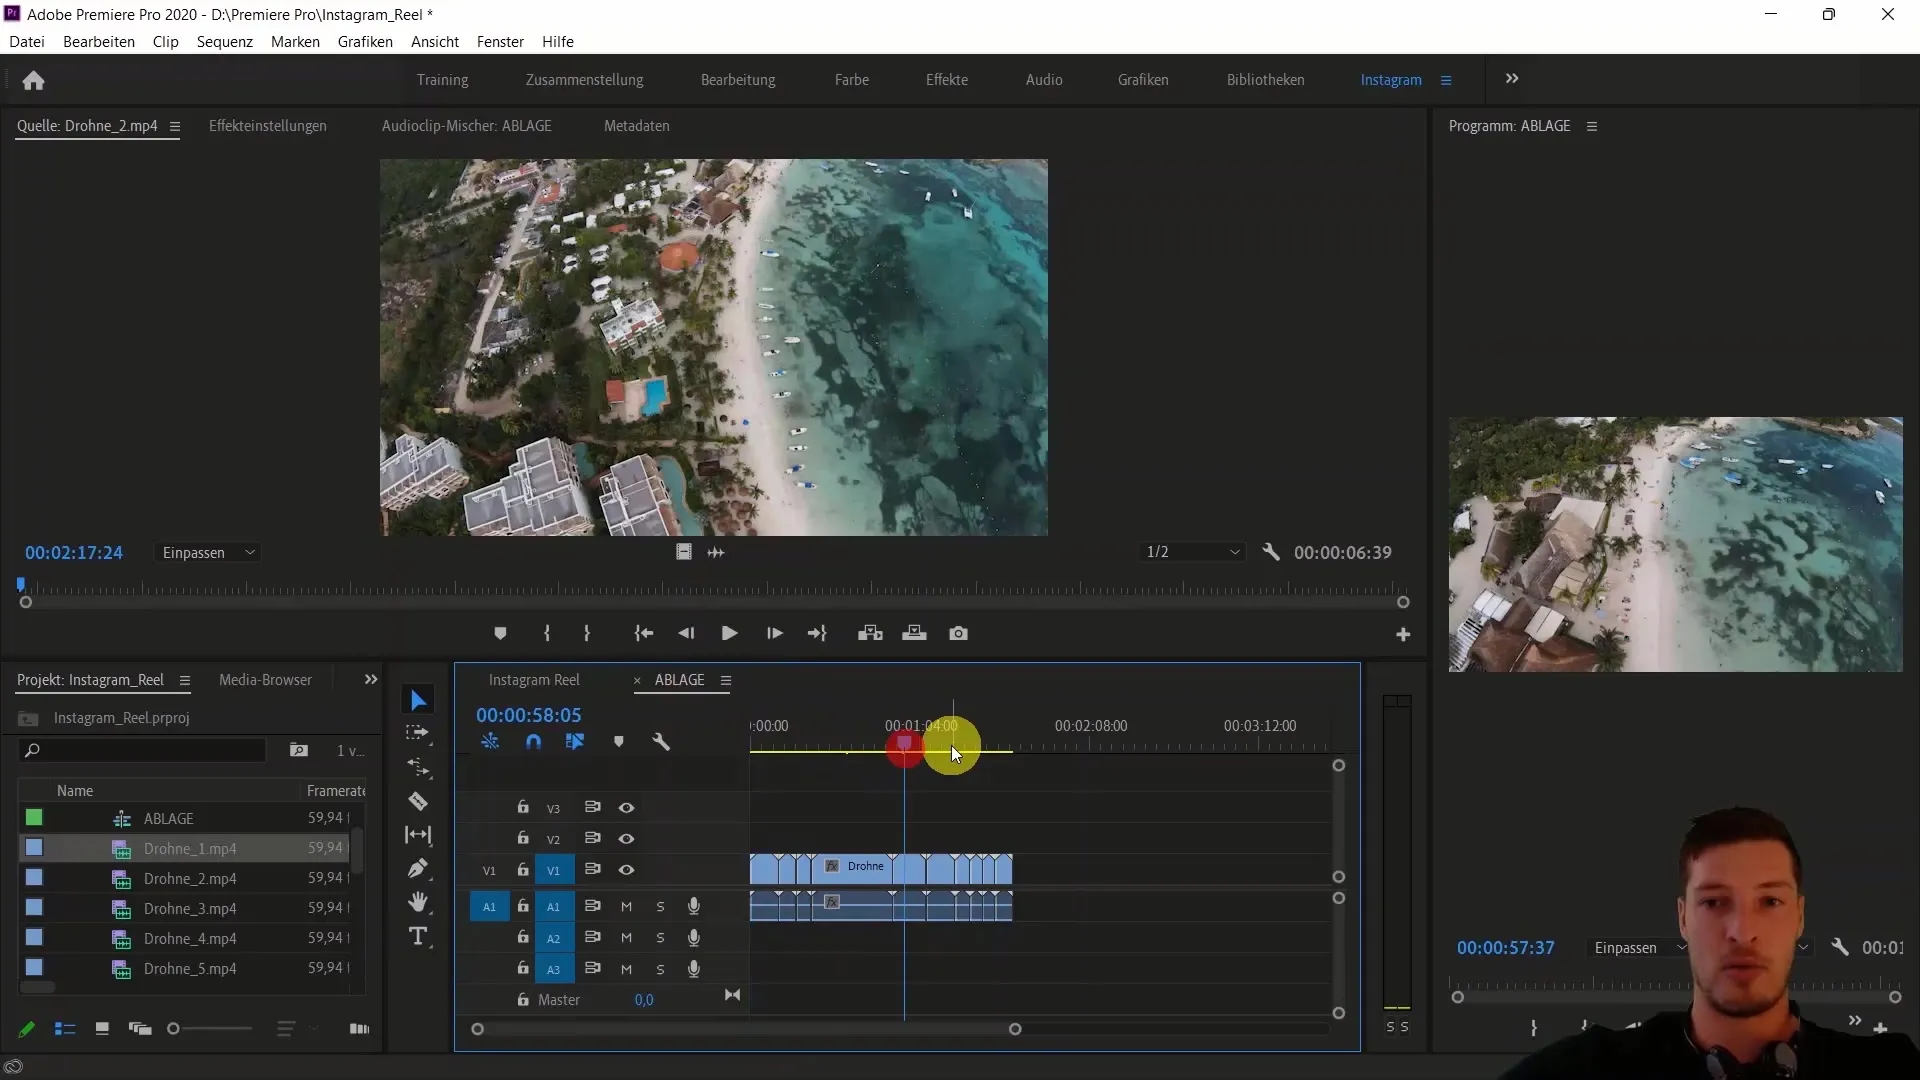The width and height of the screenshot is (1920, 1080).
Task: Select Drohne_3.mp4 in project panel
Action: point(190,907)
